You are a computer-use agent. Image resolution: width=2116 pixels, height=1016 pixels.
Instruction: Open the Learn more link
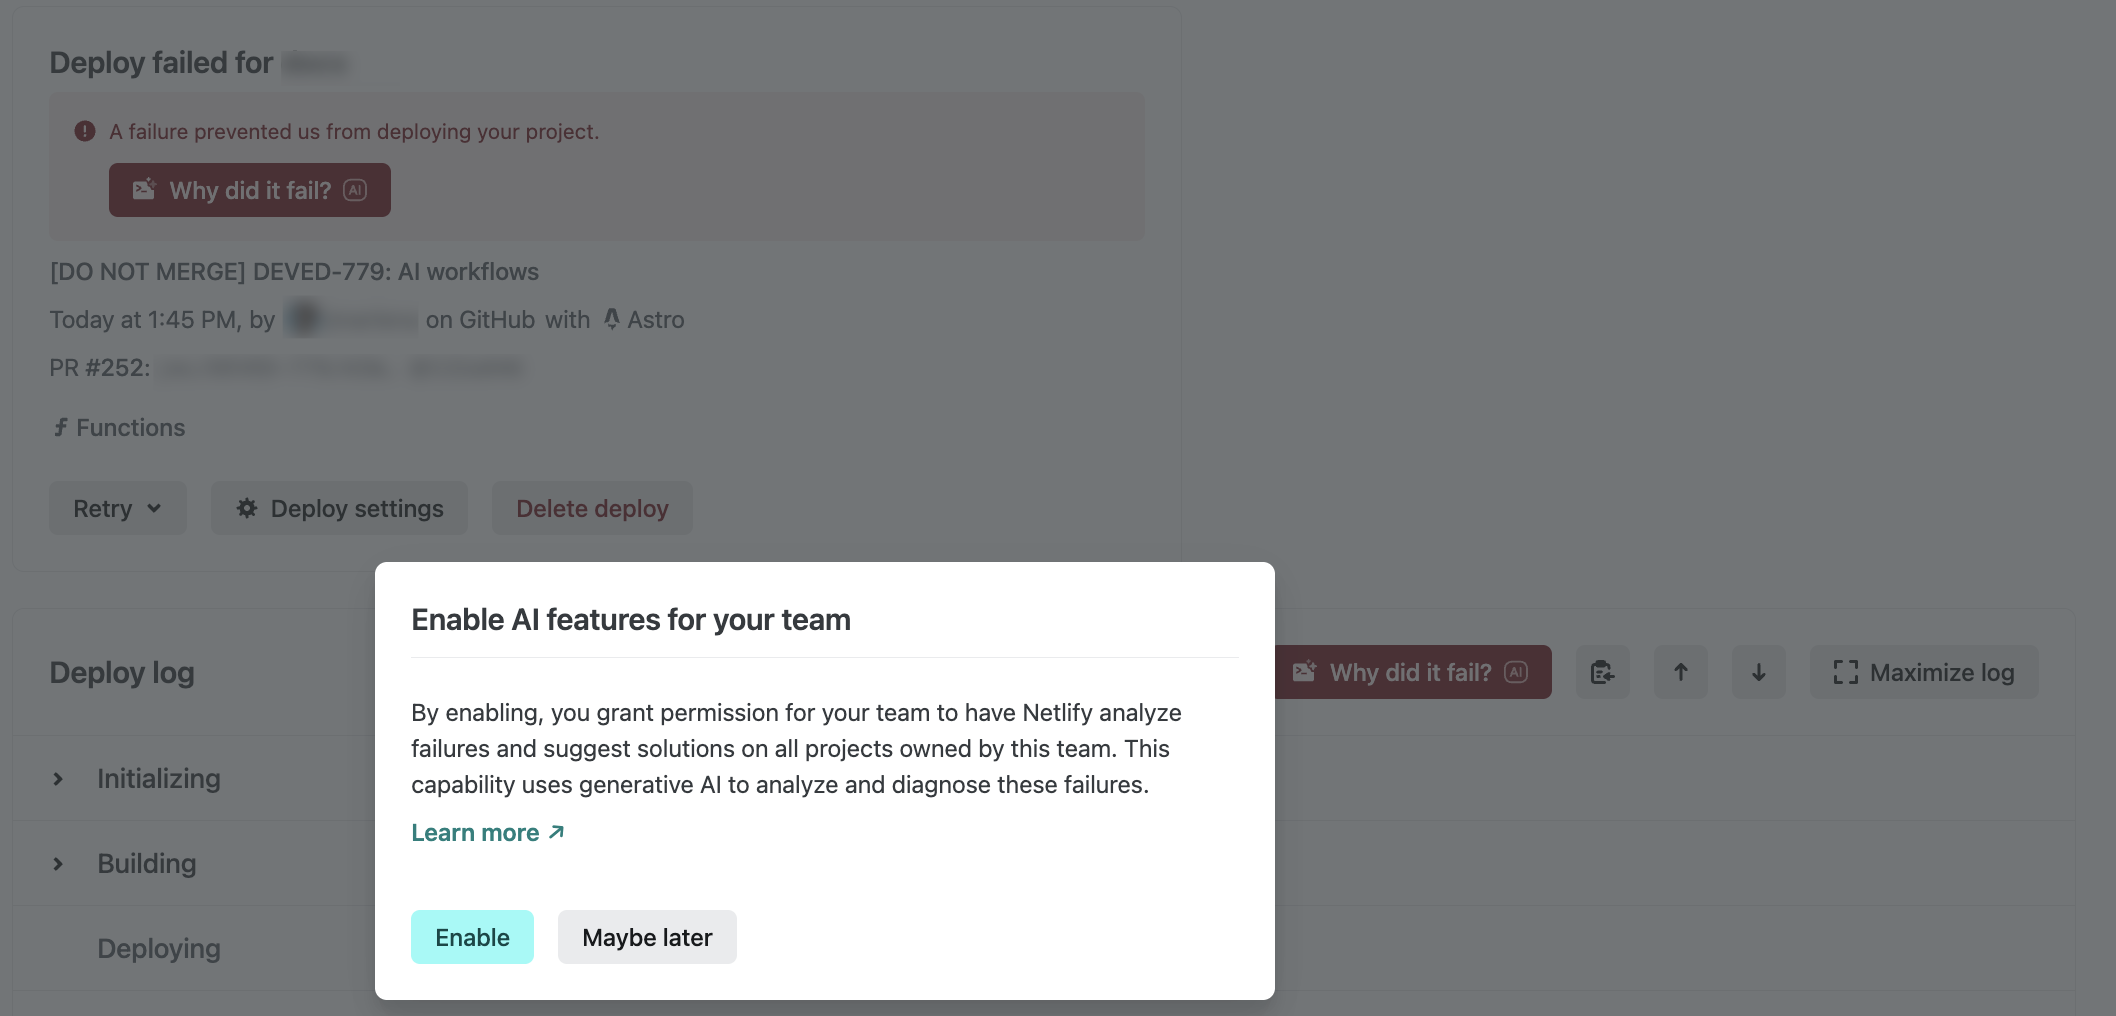pos(475,833)
